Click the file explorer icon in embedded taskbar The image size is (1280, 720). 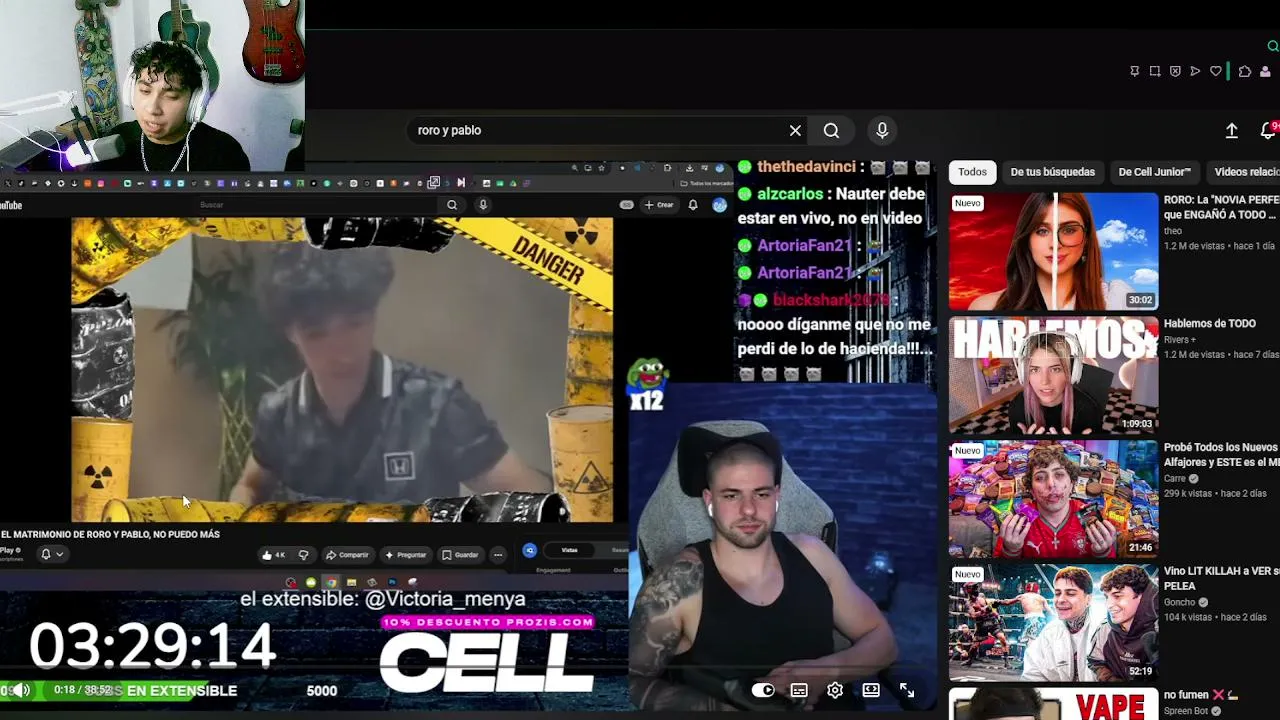coord(351,583)
